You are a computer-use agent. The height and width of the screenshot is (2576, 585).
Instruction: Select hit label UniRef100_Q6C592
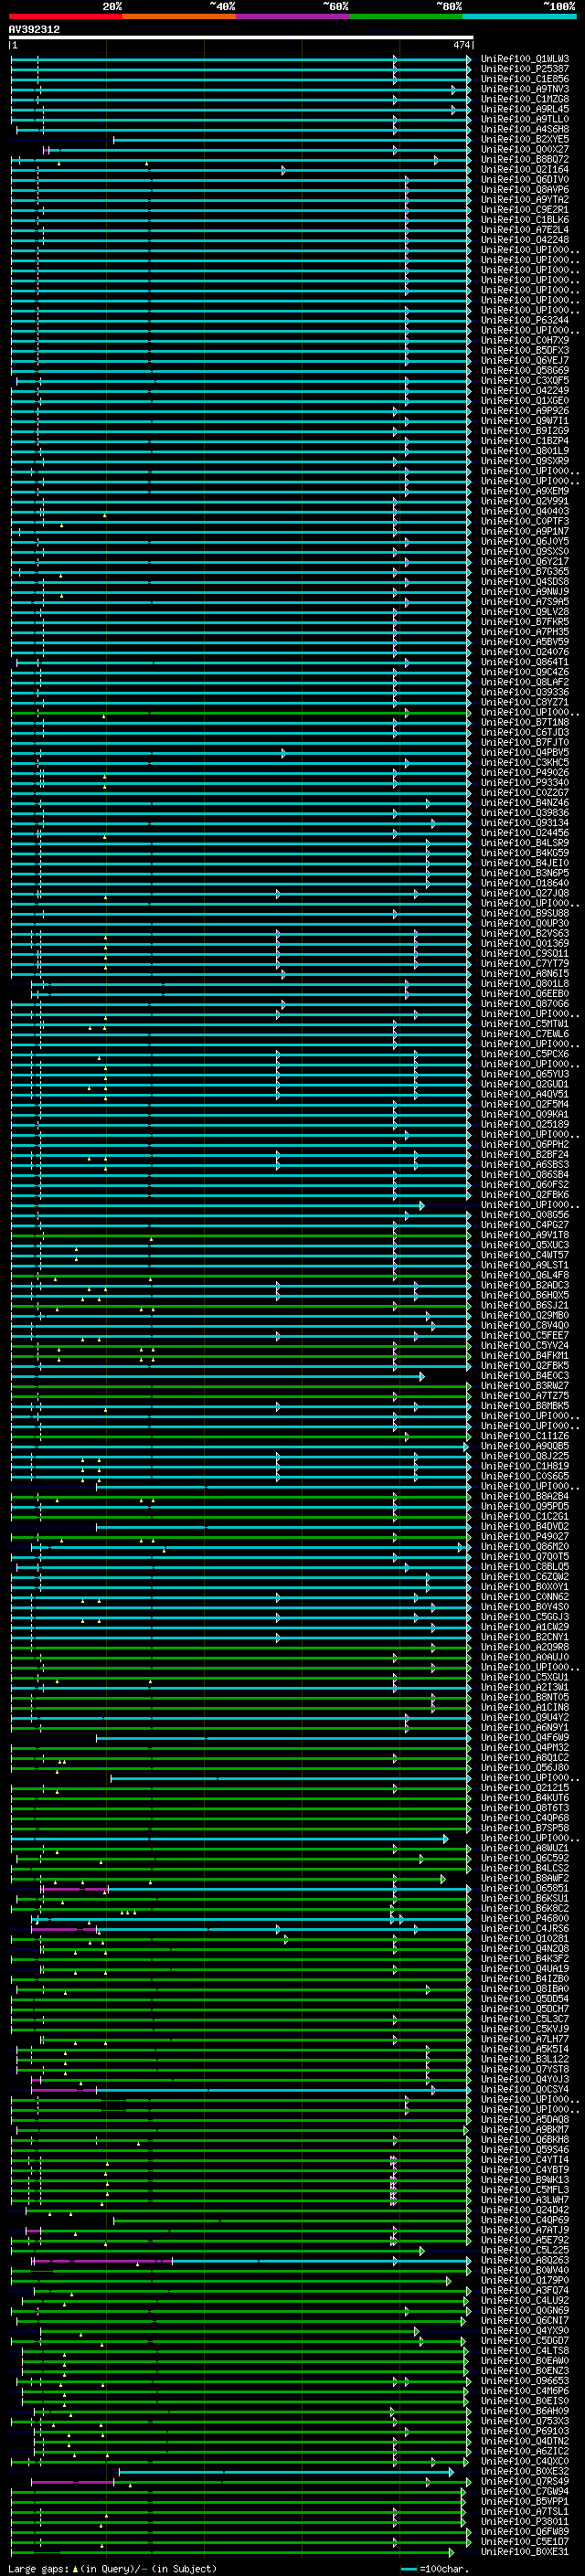pos(525,1858)
